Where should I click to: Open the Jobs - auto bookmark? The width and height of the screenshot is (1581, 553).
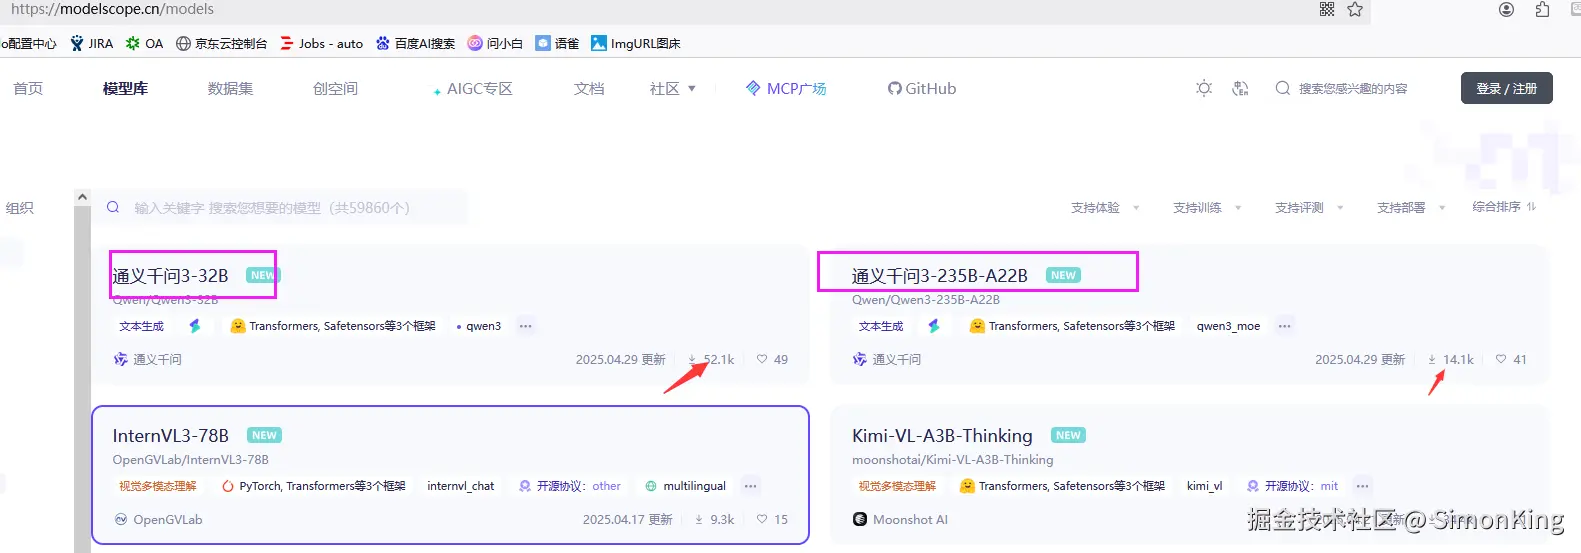click(321, 43)
